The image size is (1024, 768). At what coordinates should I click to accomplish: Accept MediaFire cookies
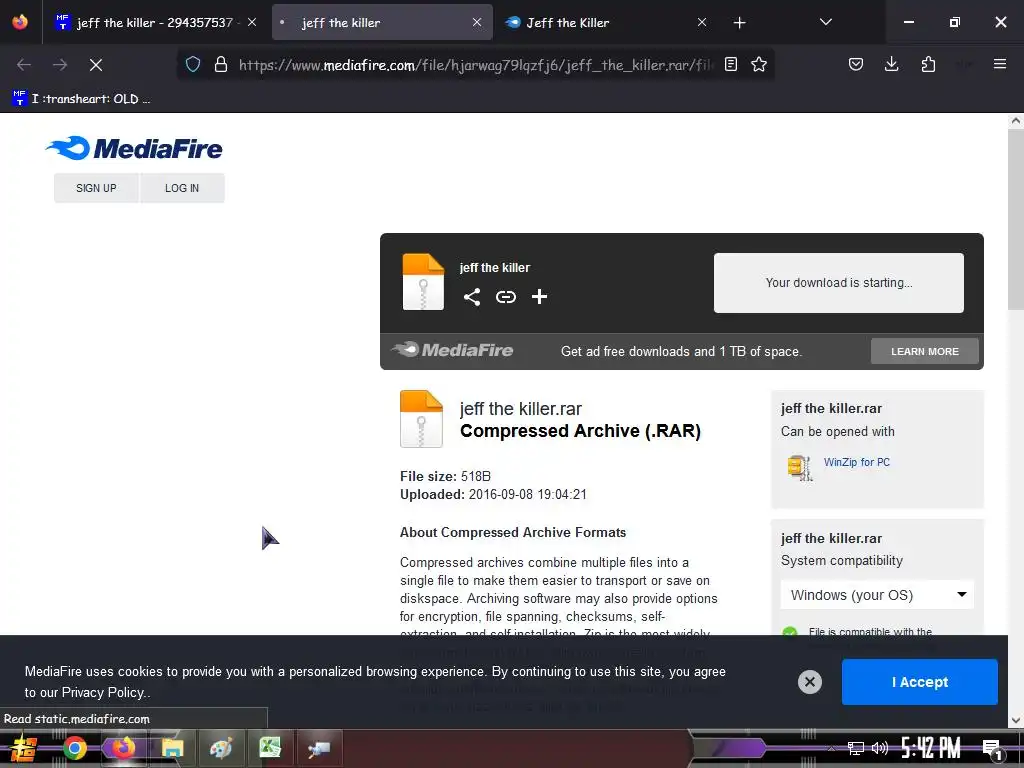[919, 682]
